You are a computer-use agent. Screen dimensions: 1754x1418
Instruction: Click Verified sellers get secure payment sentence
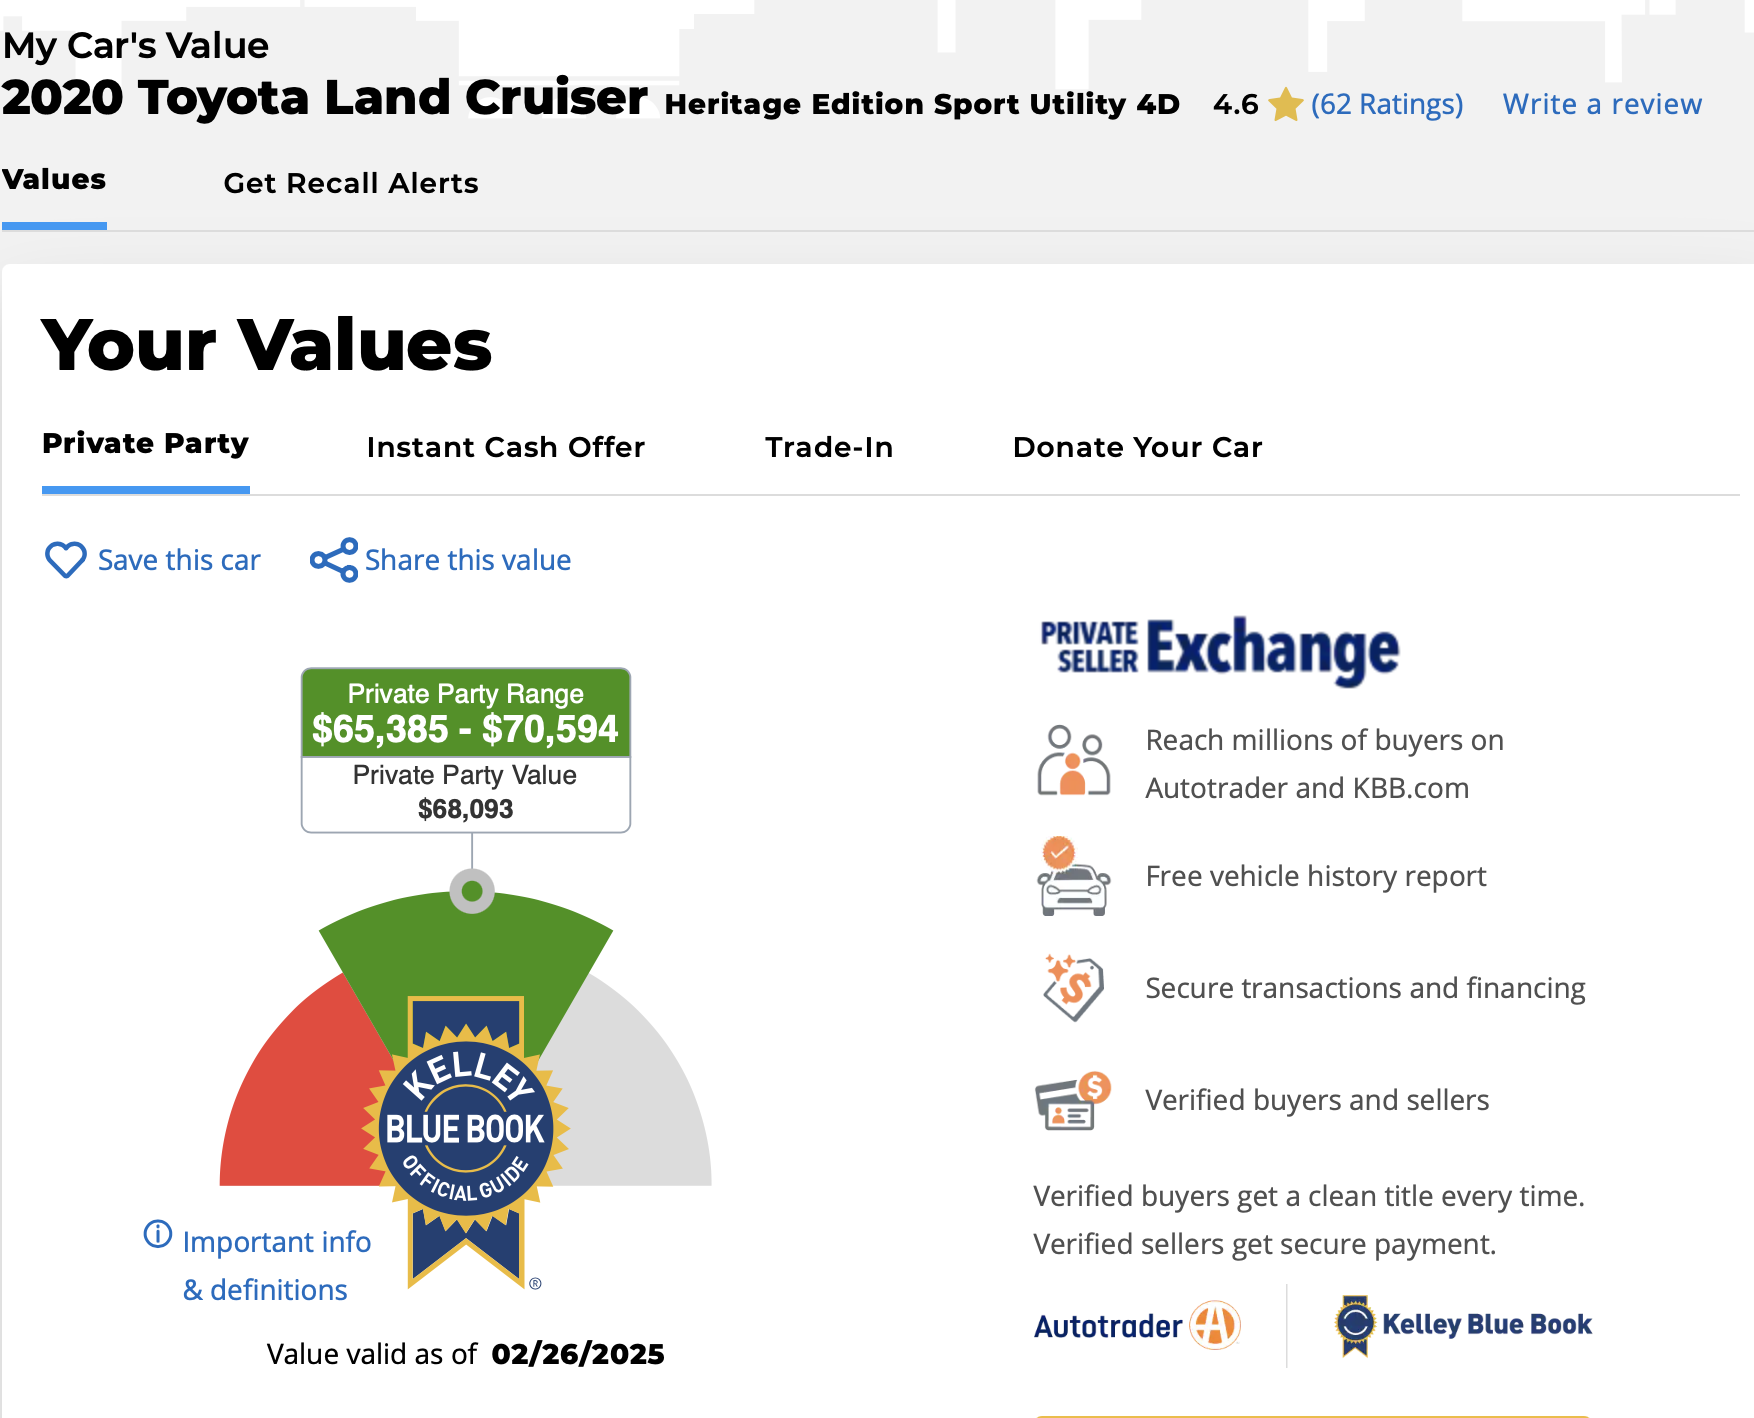click(x=1265, y=1244)
